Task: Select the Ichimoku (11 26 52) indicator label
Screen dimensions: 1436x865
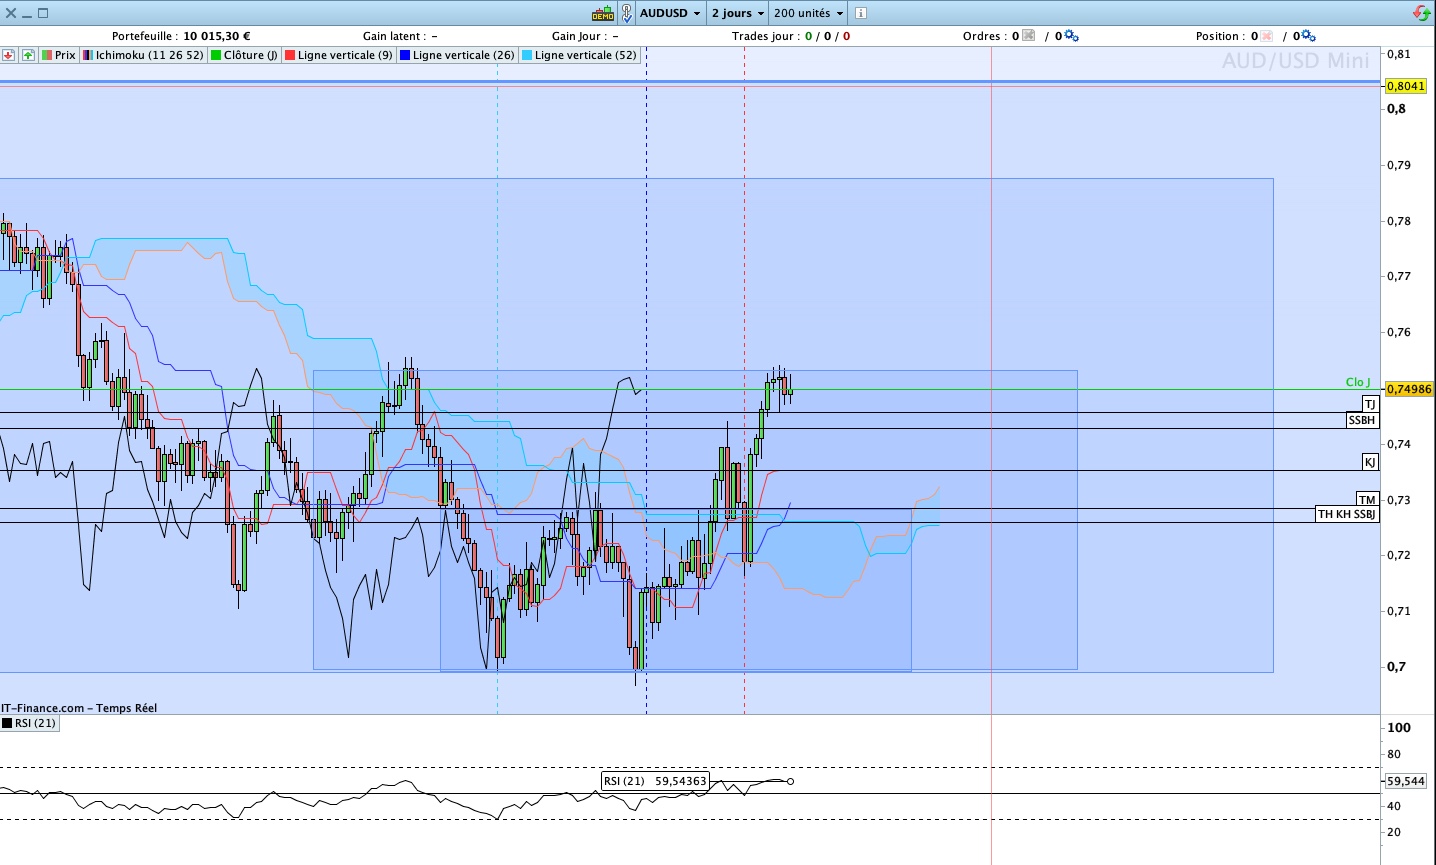Action: click(x=143, y=55)
